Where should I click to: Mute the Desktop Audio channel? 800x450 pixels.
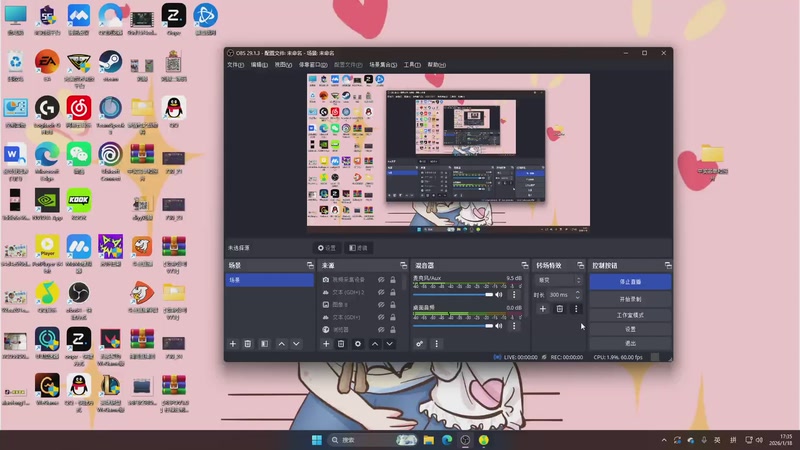tap(499, 326)
